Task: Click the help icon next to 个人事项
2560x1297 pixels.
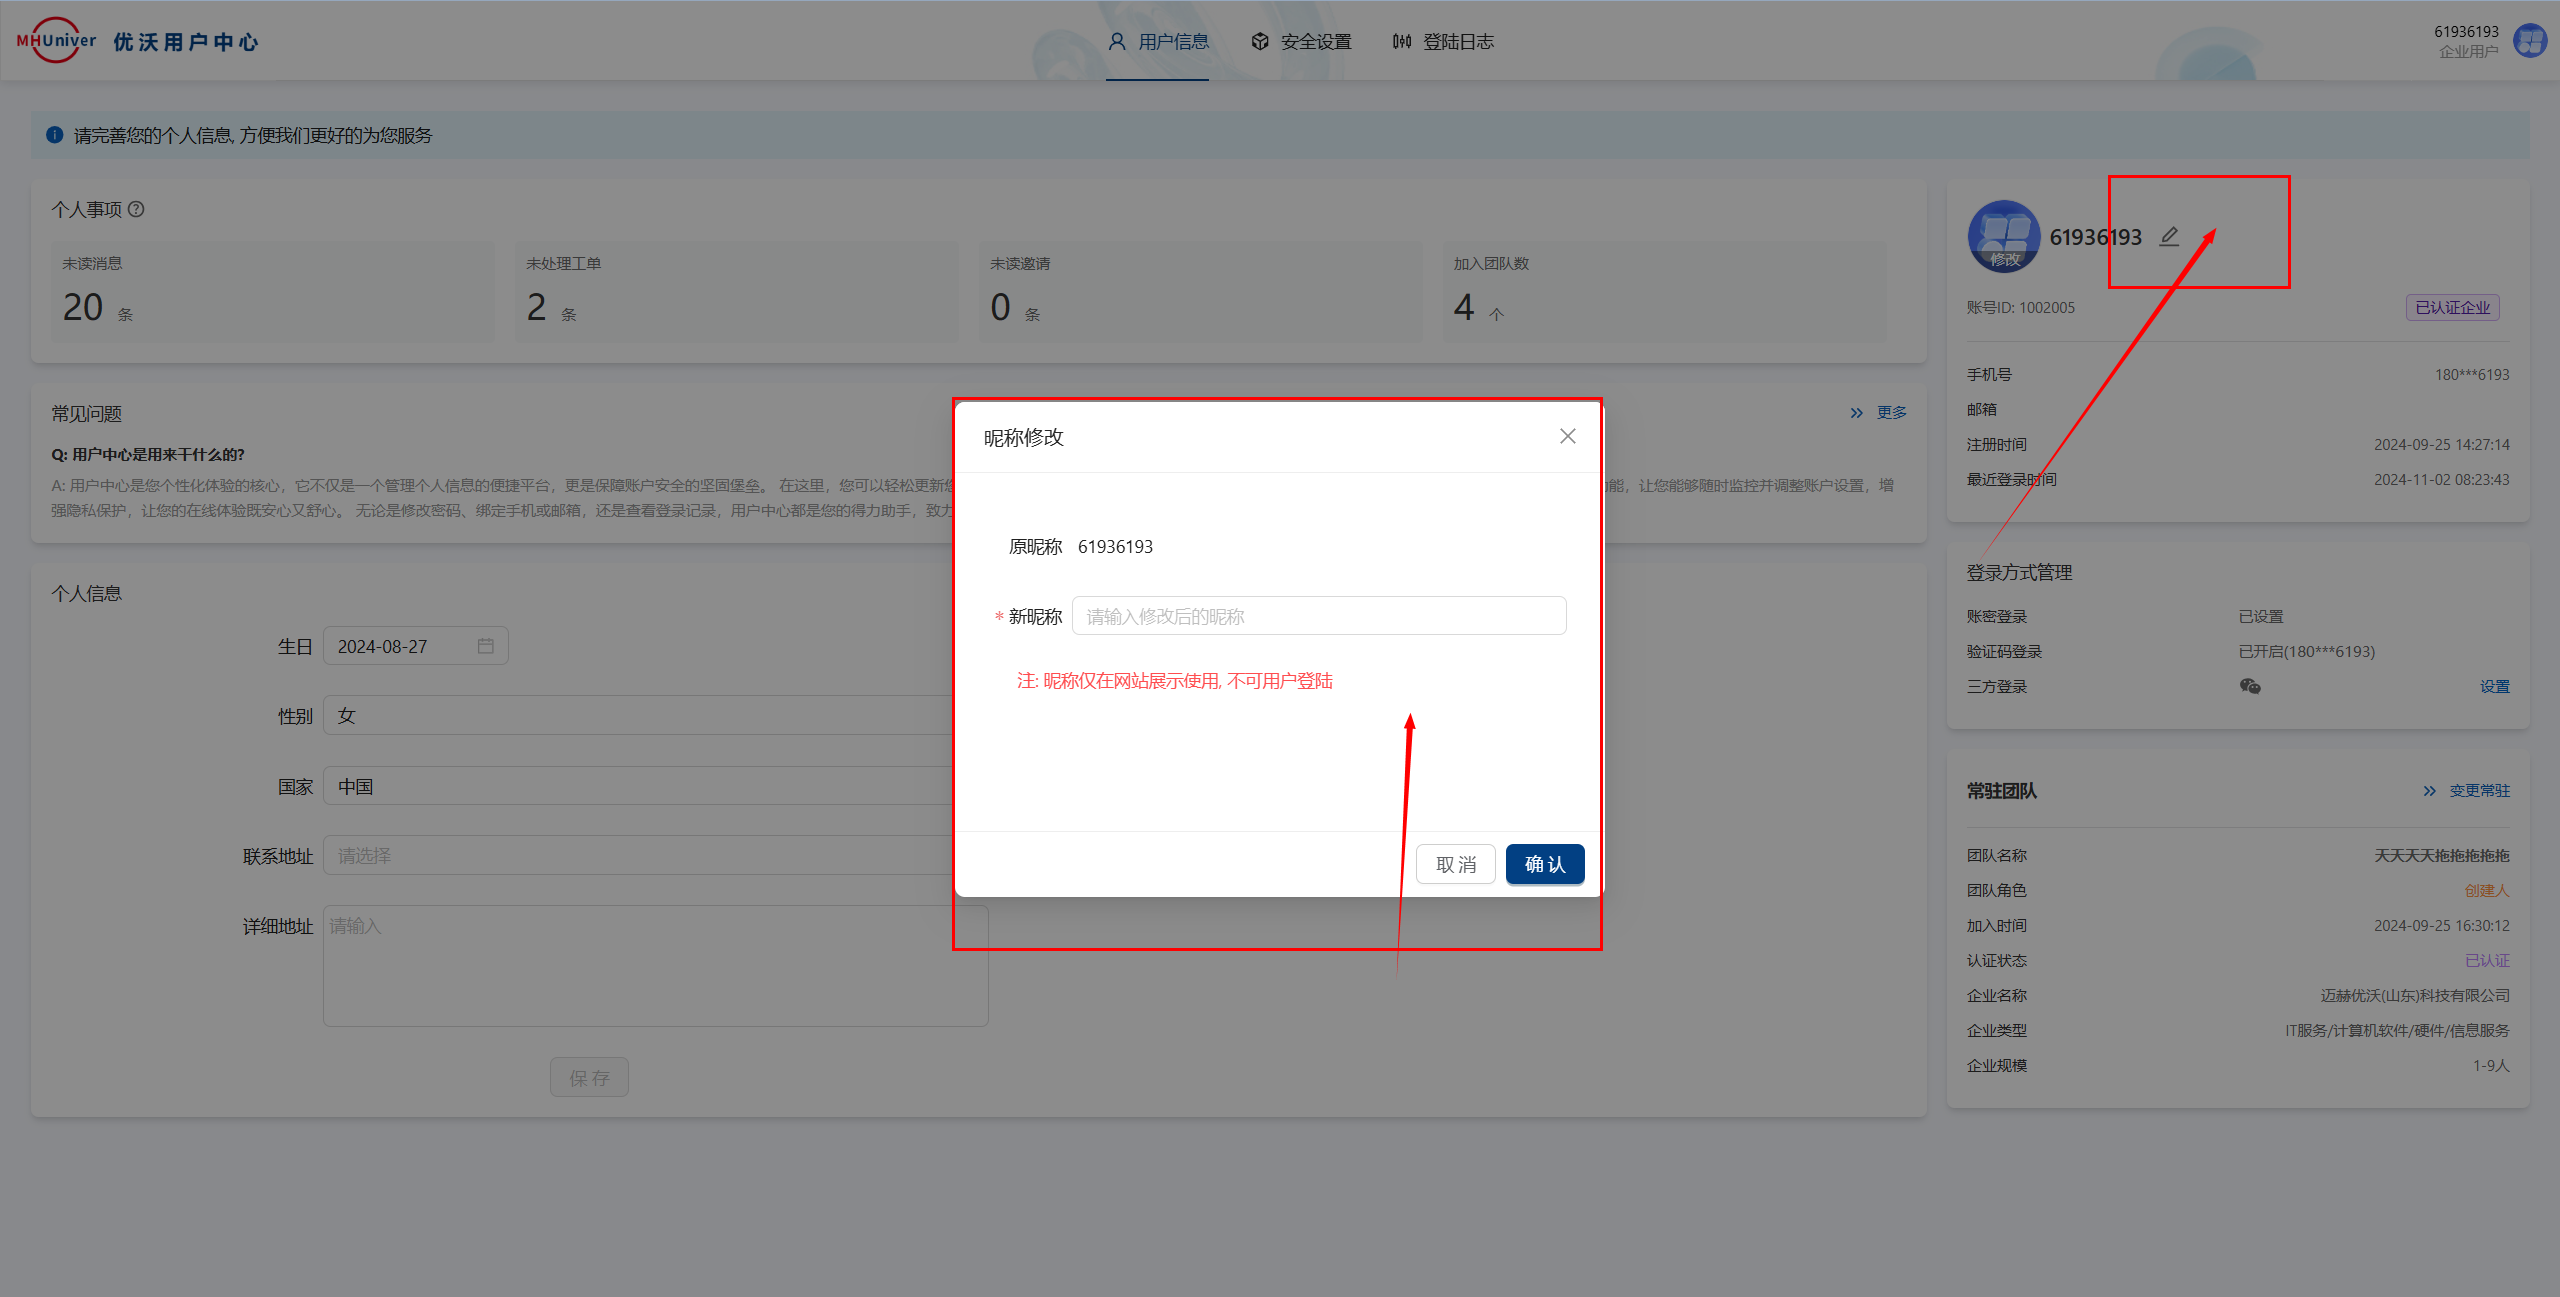Action: pyautogui.click(x=137, y=209)
